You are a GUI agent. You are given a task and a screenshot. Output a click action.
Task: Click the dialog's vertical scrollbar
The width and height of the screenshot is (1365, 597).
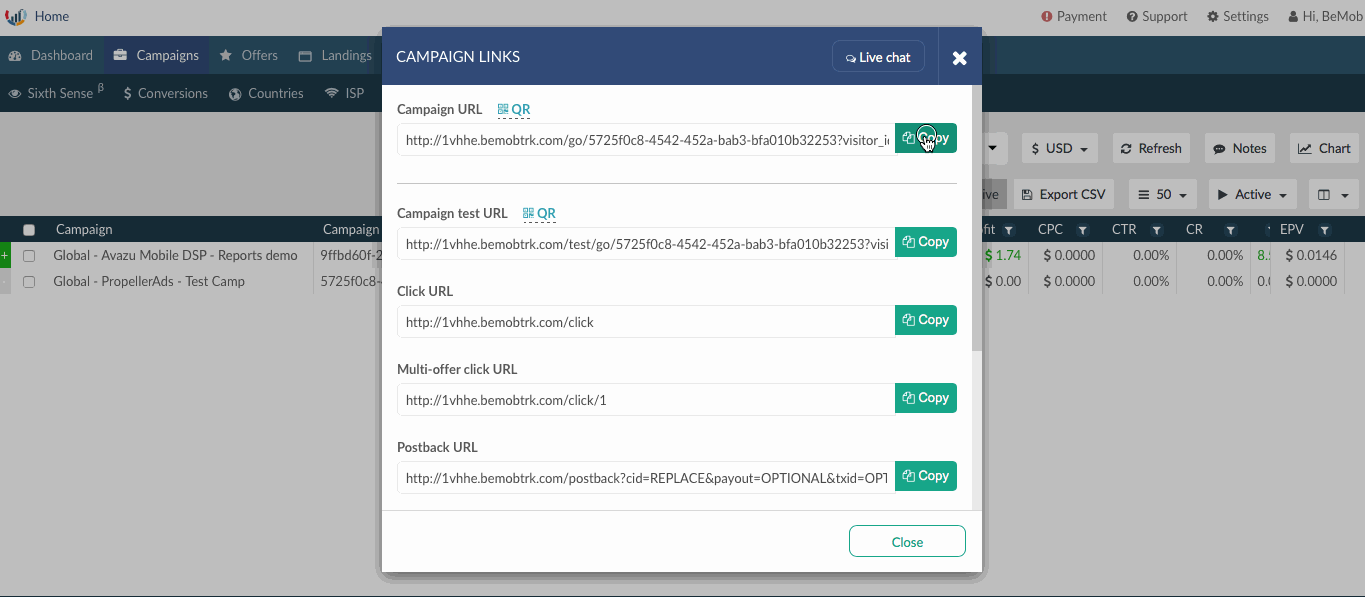977,218
